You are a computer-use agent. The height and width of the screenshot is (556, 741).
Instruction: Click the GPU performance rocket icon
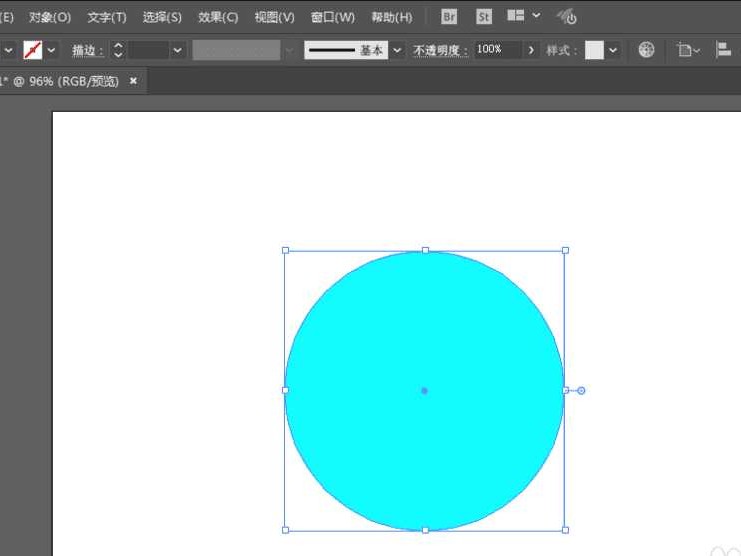click(x=567, y=17)
